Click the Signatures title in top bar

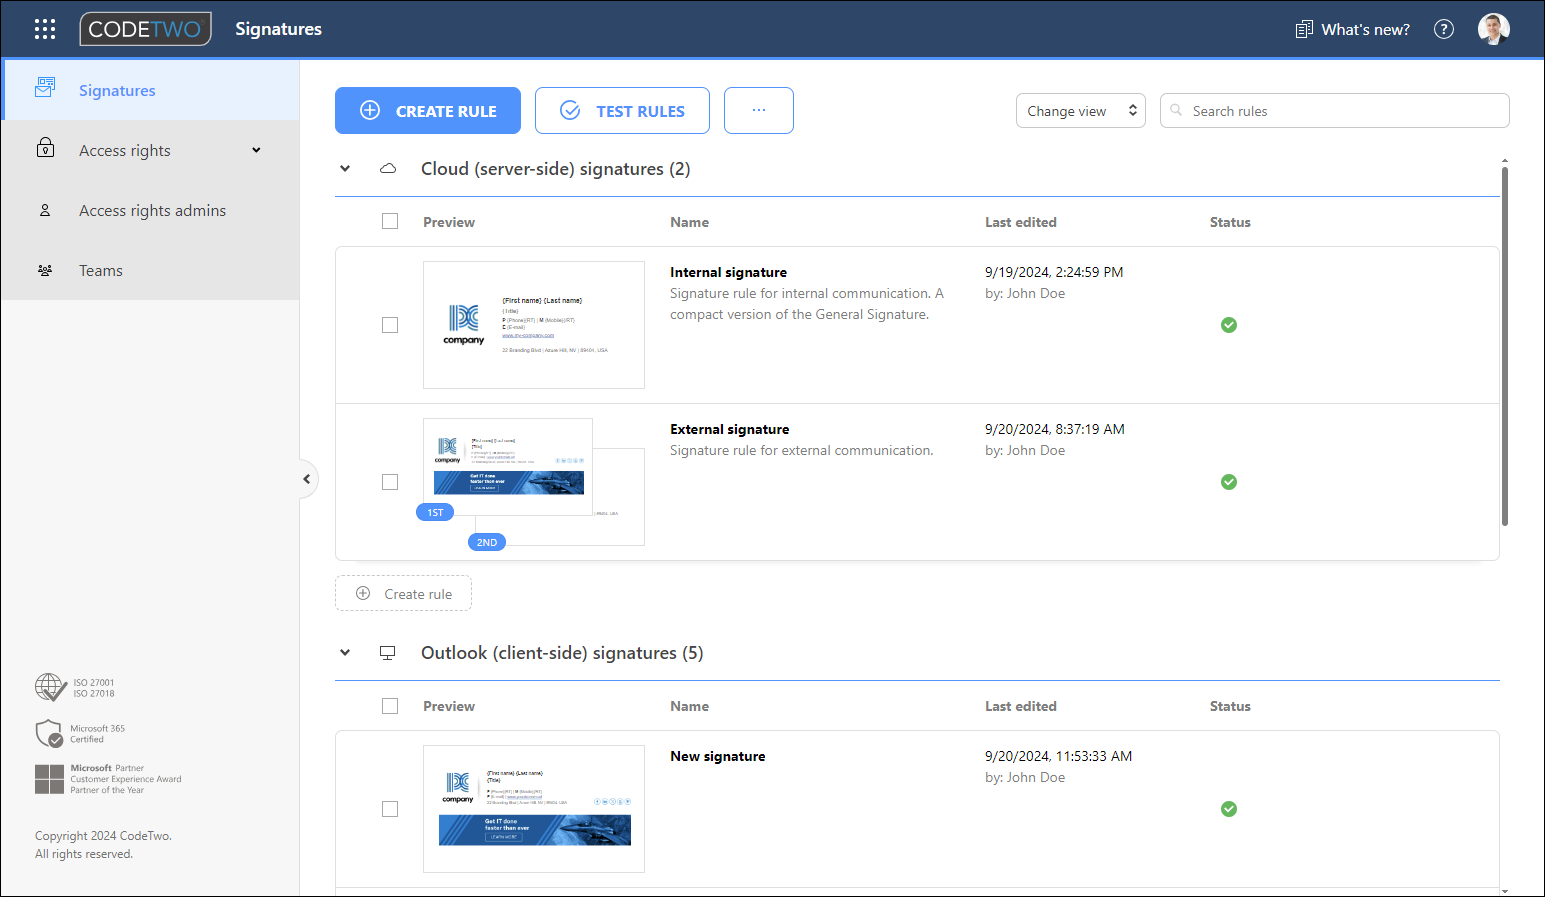[278, 29]
